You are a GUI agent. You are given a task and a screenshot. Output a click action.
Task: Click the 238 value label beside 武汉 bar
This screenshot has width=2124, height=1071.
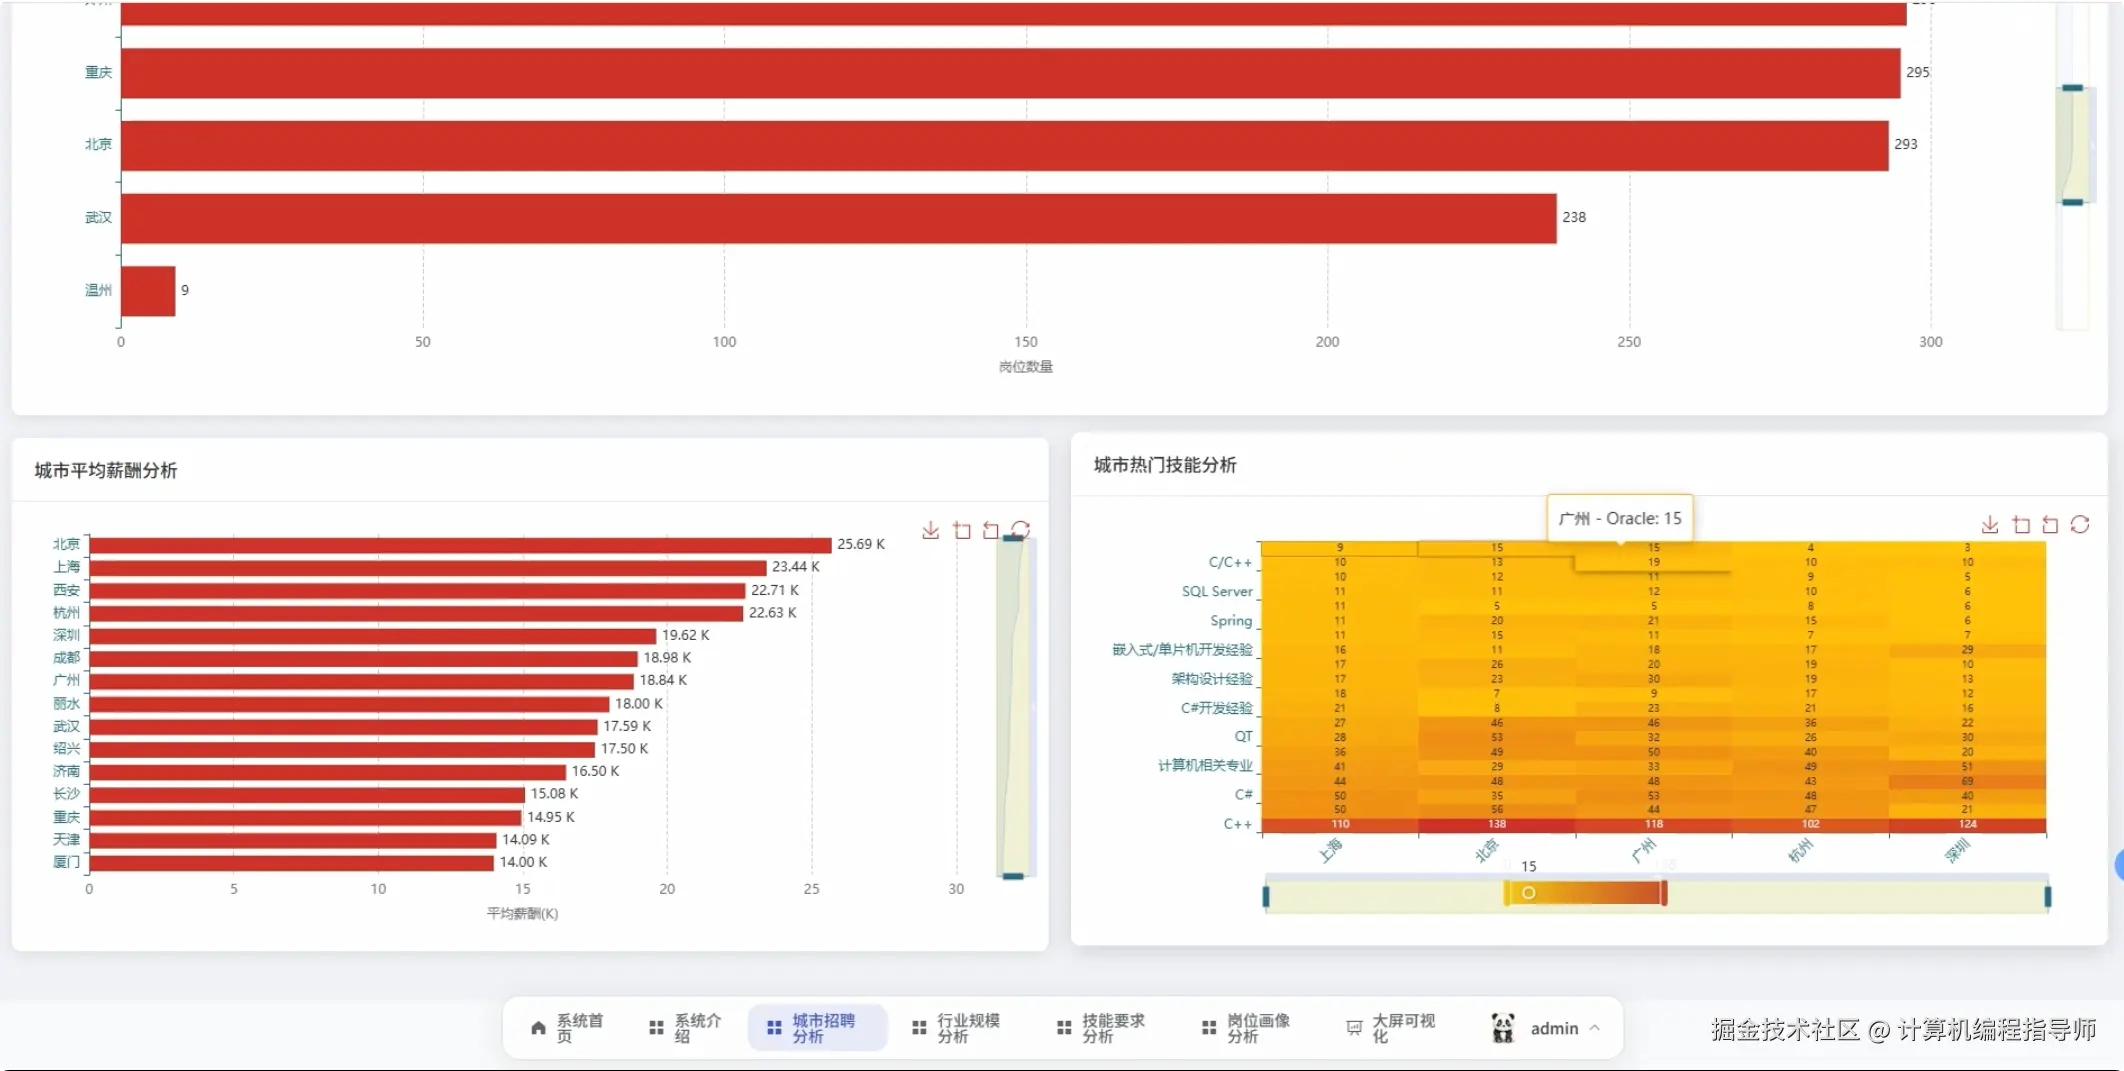(1574, 217)
